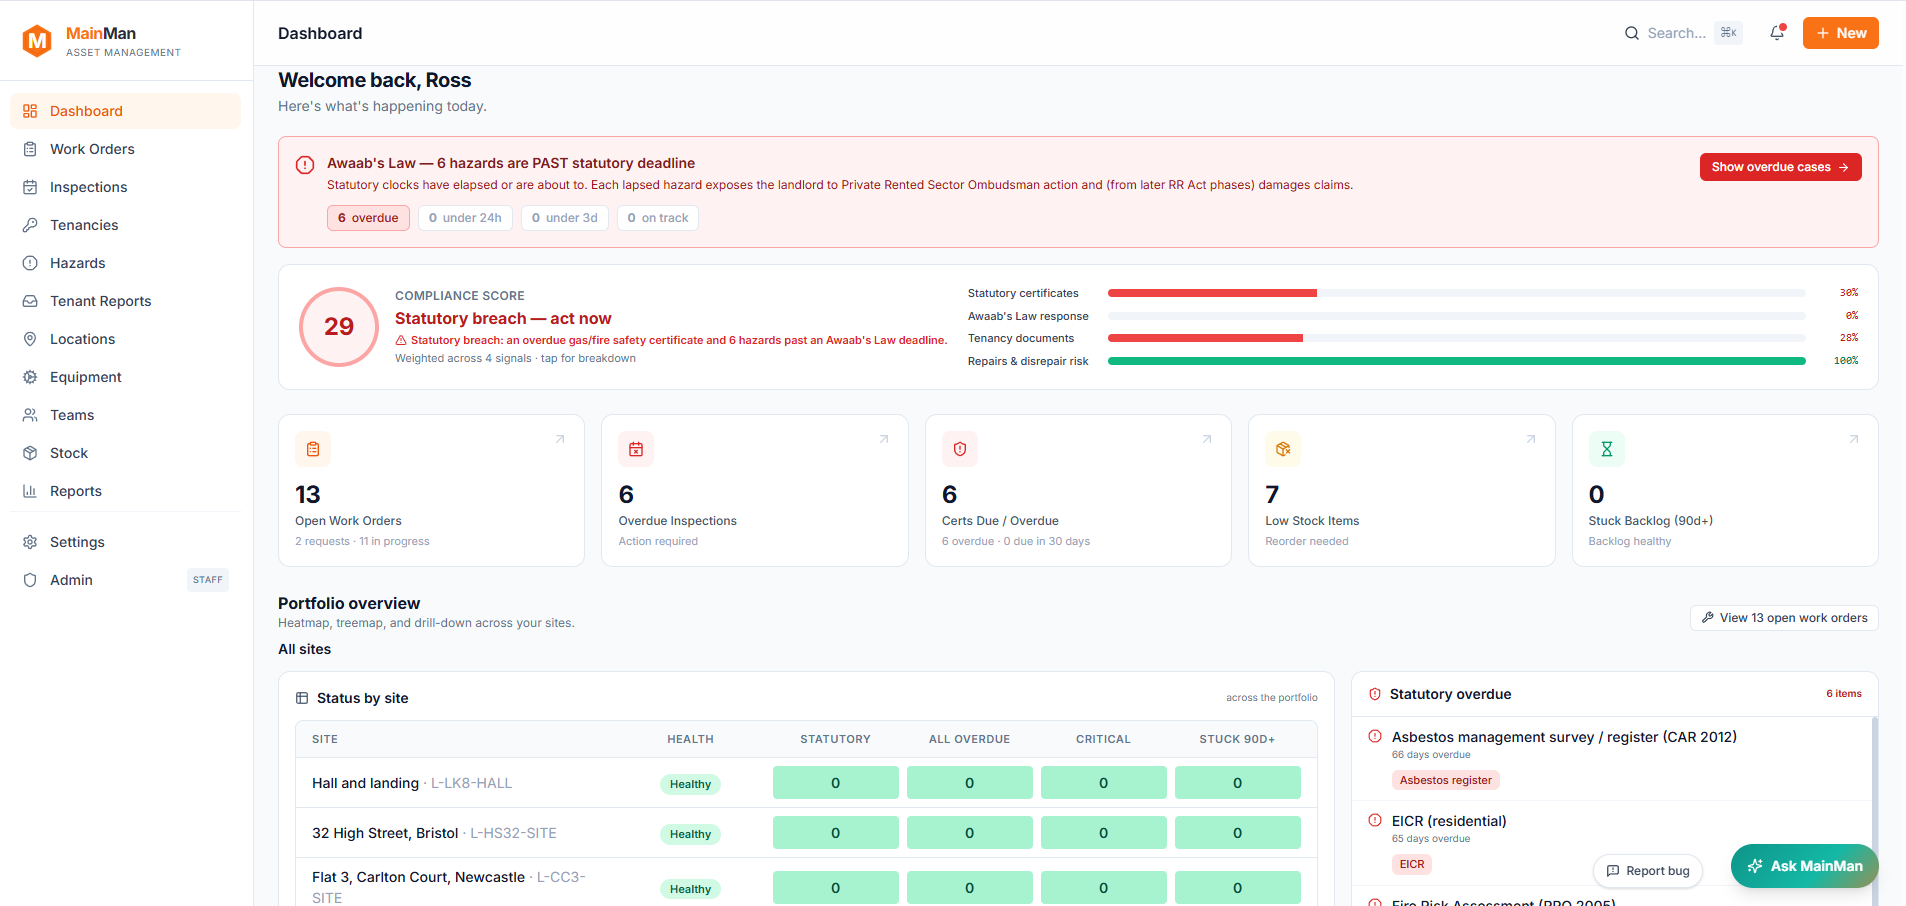Click Show overdue cases button
Viewport: 1906px width, 906px height.
[x=1780, y=167]
